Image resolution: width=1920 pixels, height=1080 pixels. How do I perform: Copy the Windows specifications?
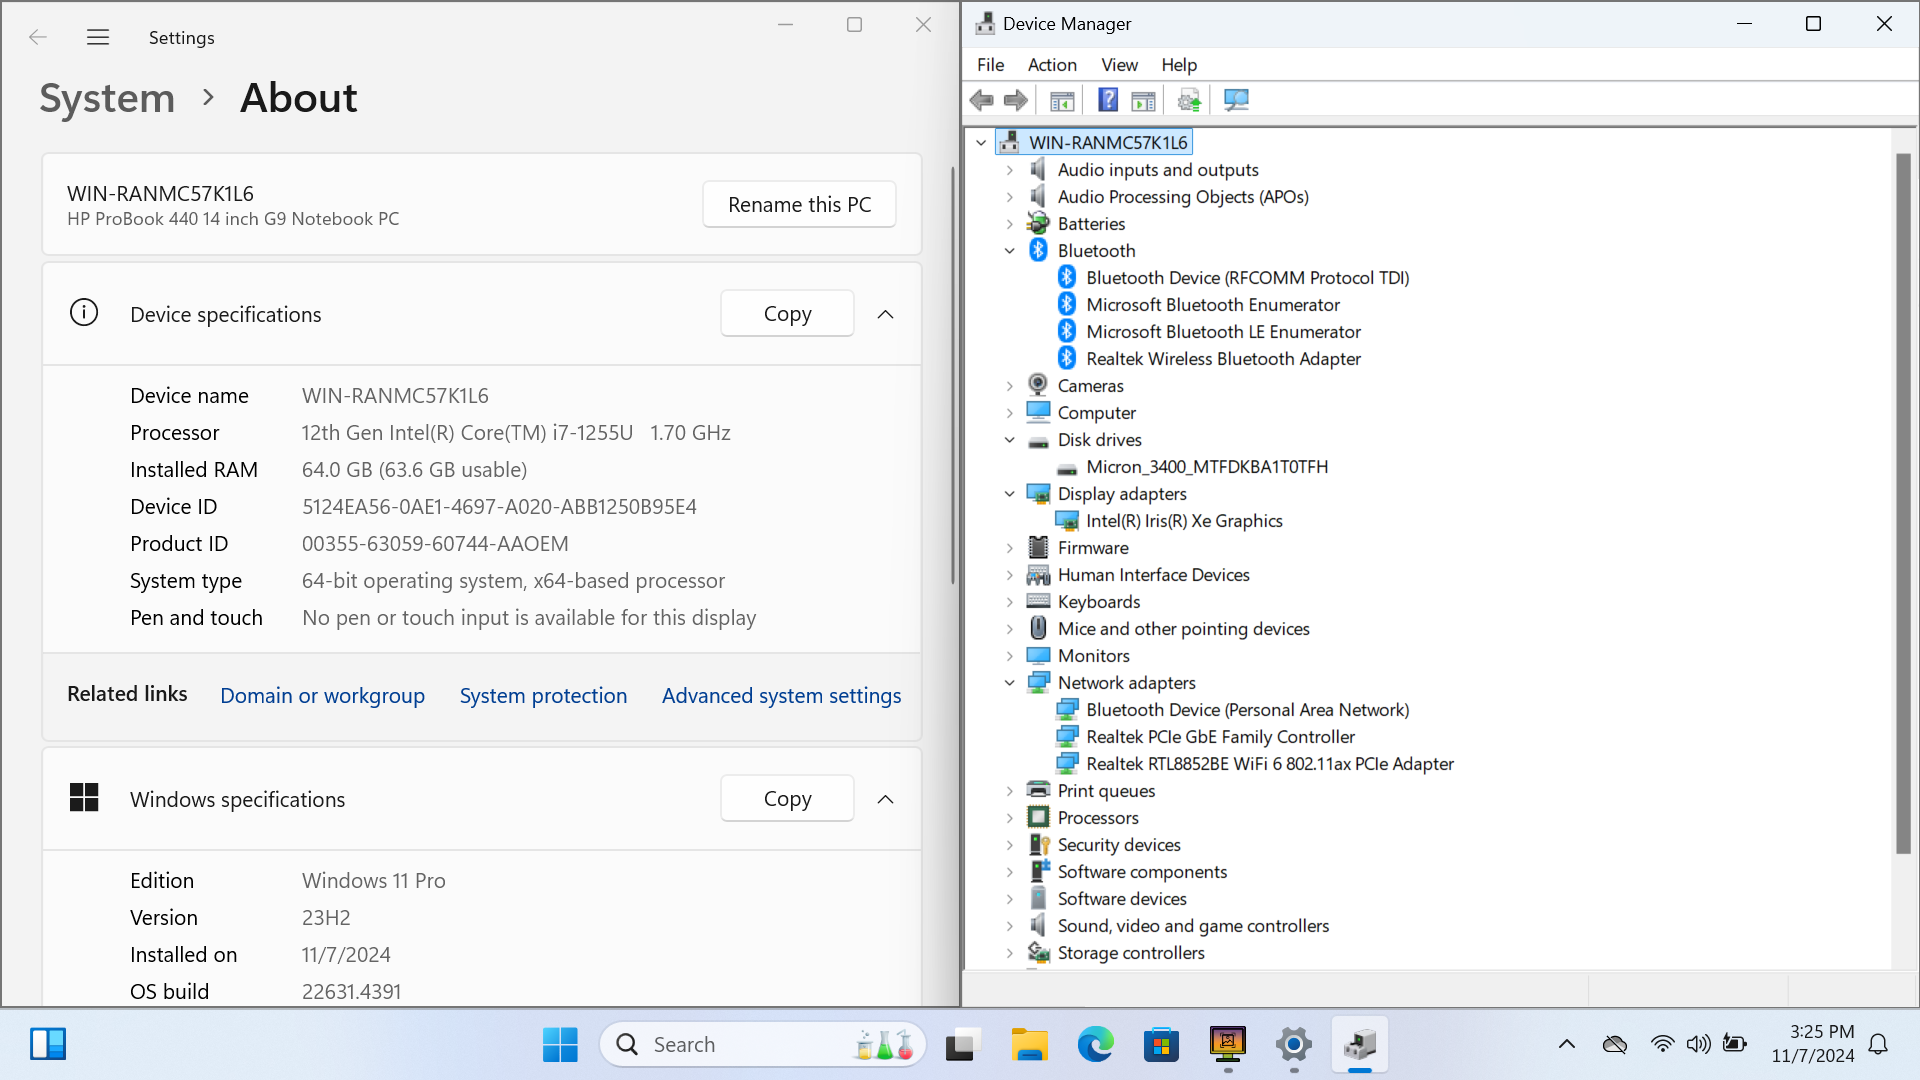click(787, 798)
